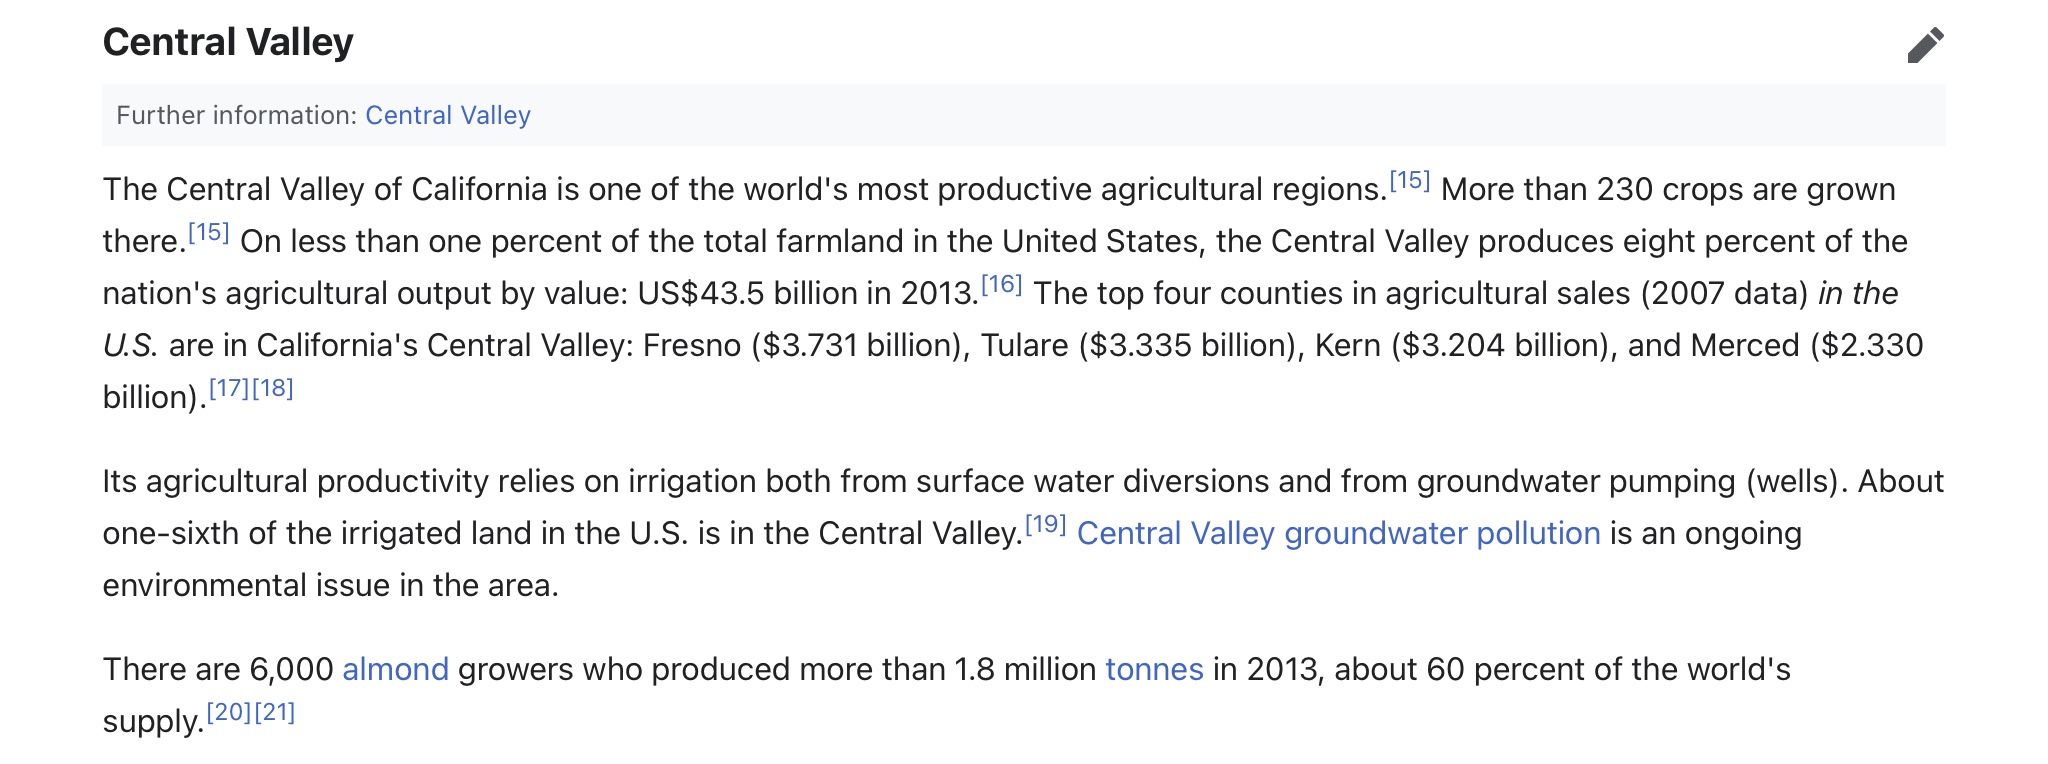Screen dimensions: 2048x764
Task: Open citation 19 reference
Action: pos(1046,525)
